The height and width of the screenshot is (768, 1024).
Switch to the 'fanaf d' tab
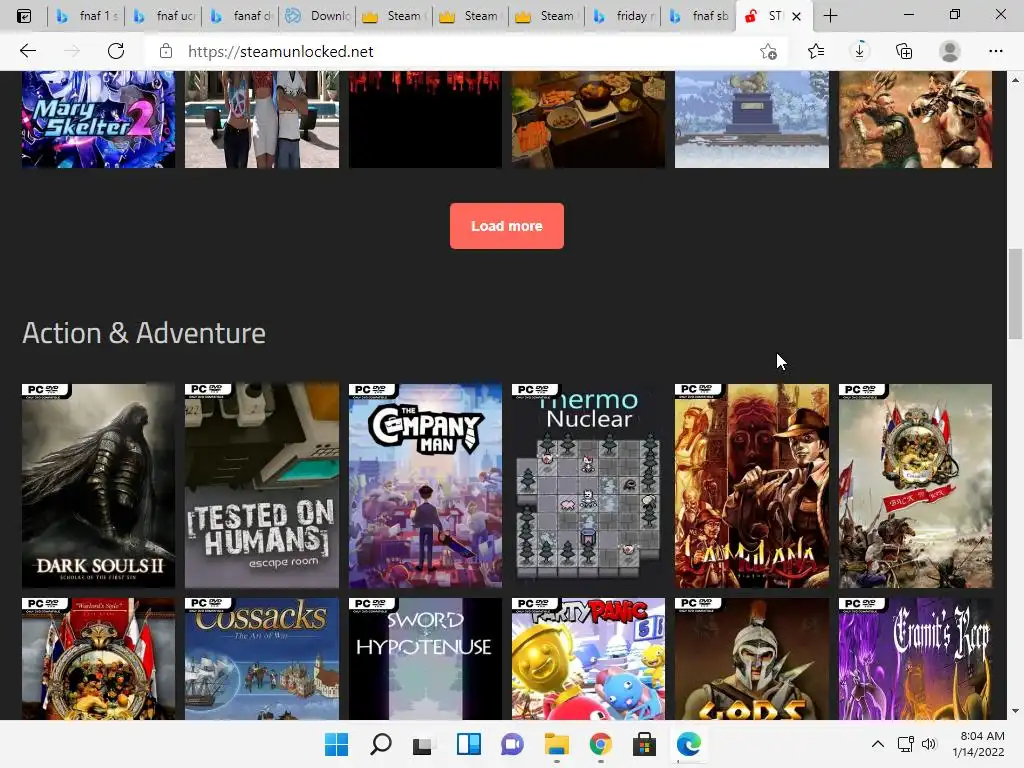240,16
